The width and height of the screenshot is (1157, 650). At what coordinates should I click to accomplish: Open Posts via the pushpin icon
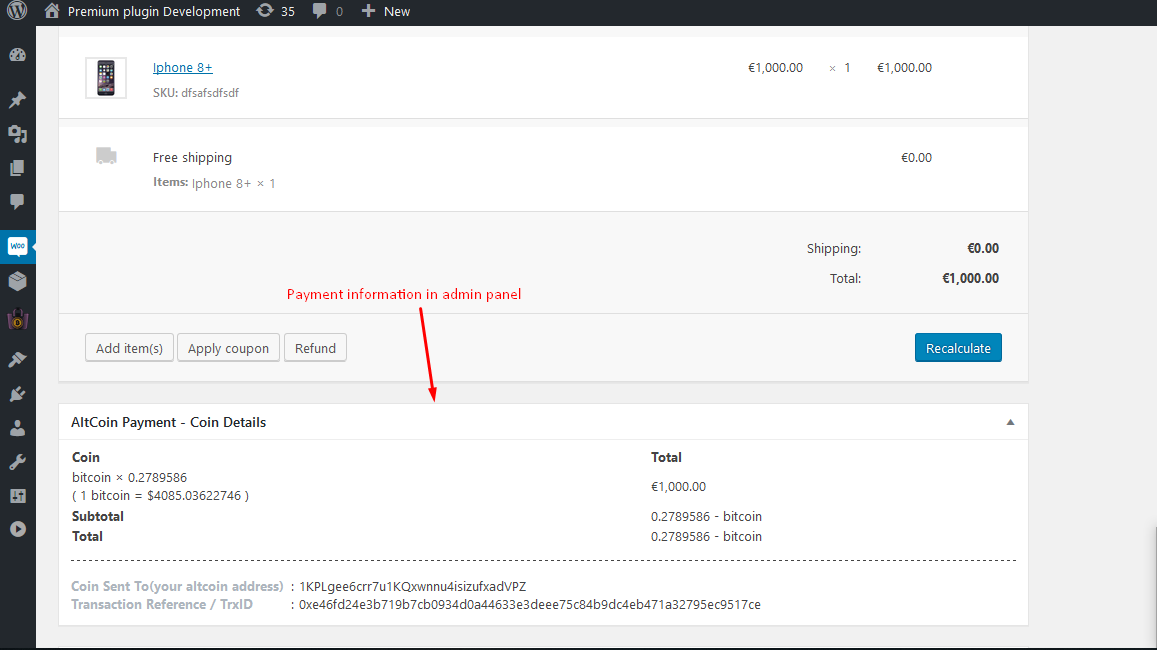17,100
